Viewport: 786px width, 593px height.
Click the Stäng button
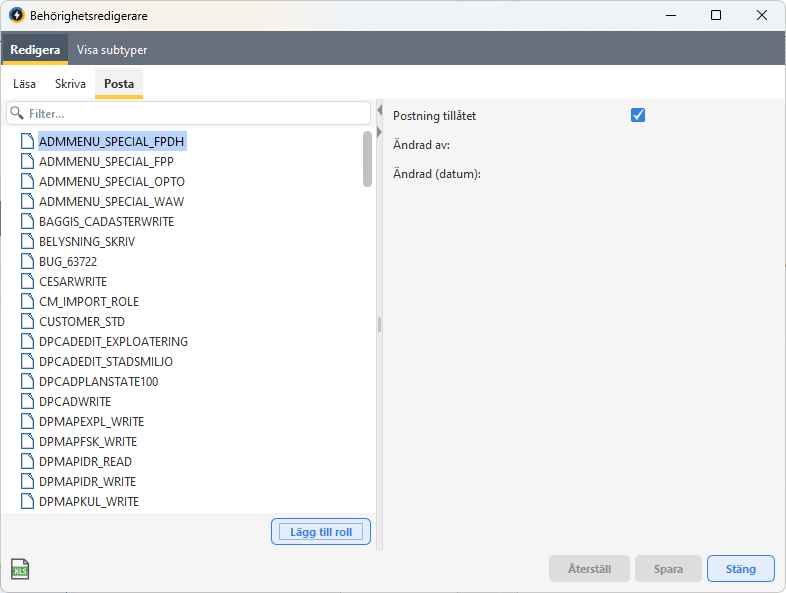(740, 569)
